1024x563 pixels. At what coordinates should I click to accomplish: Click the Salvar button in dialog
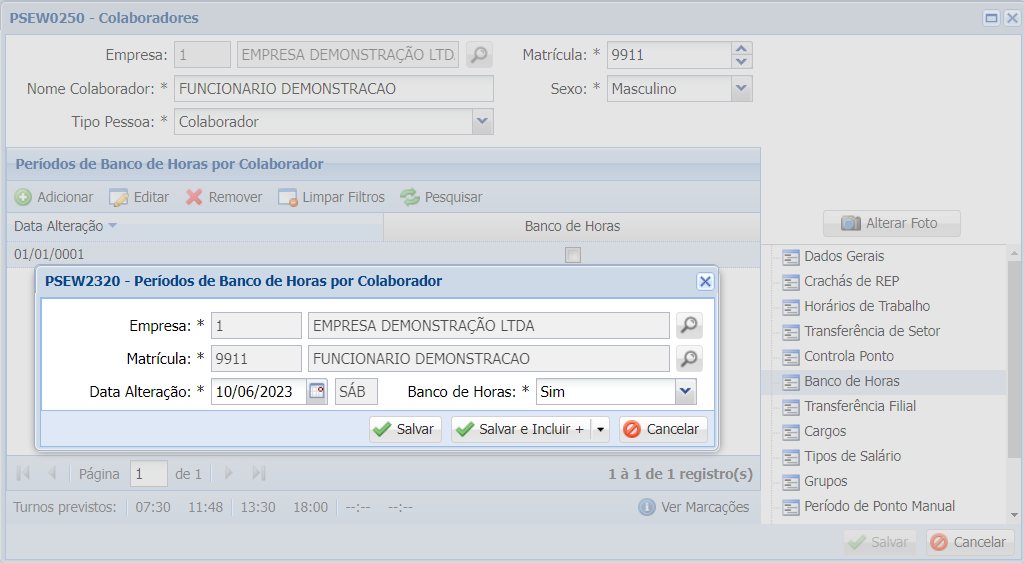click(405, 429)
